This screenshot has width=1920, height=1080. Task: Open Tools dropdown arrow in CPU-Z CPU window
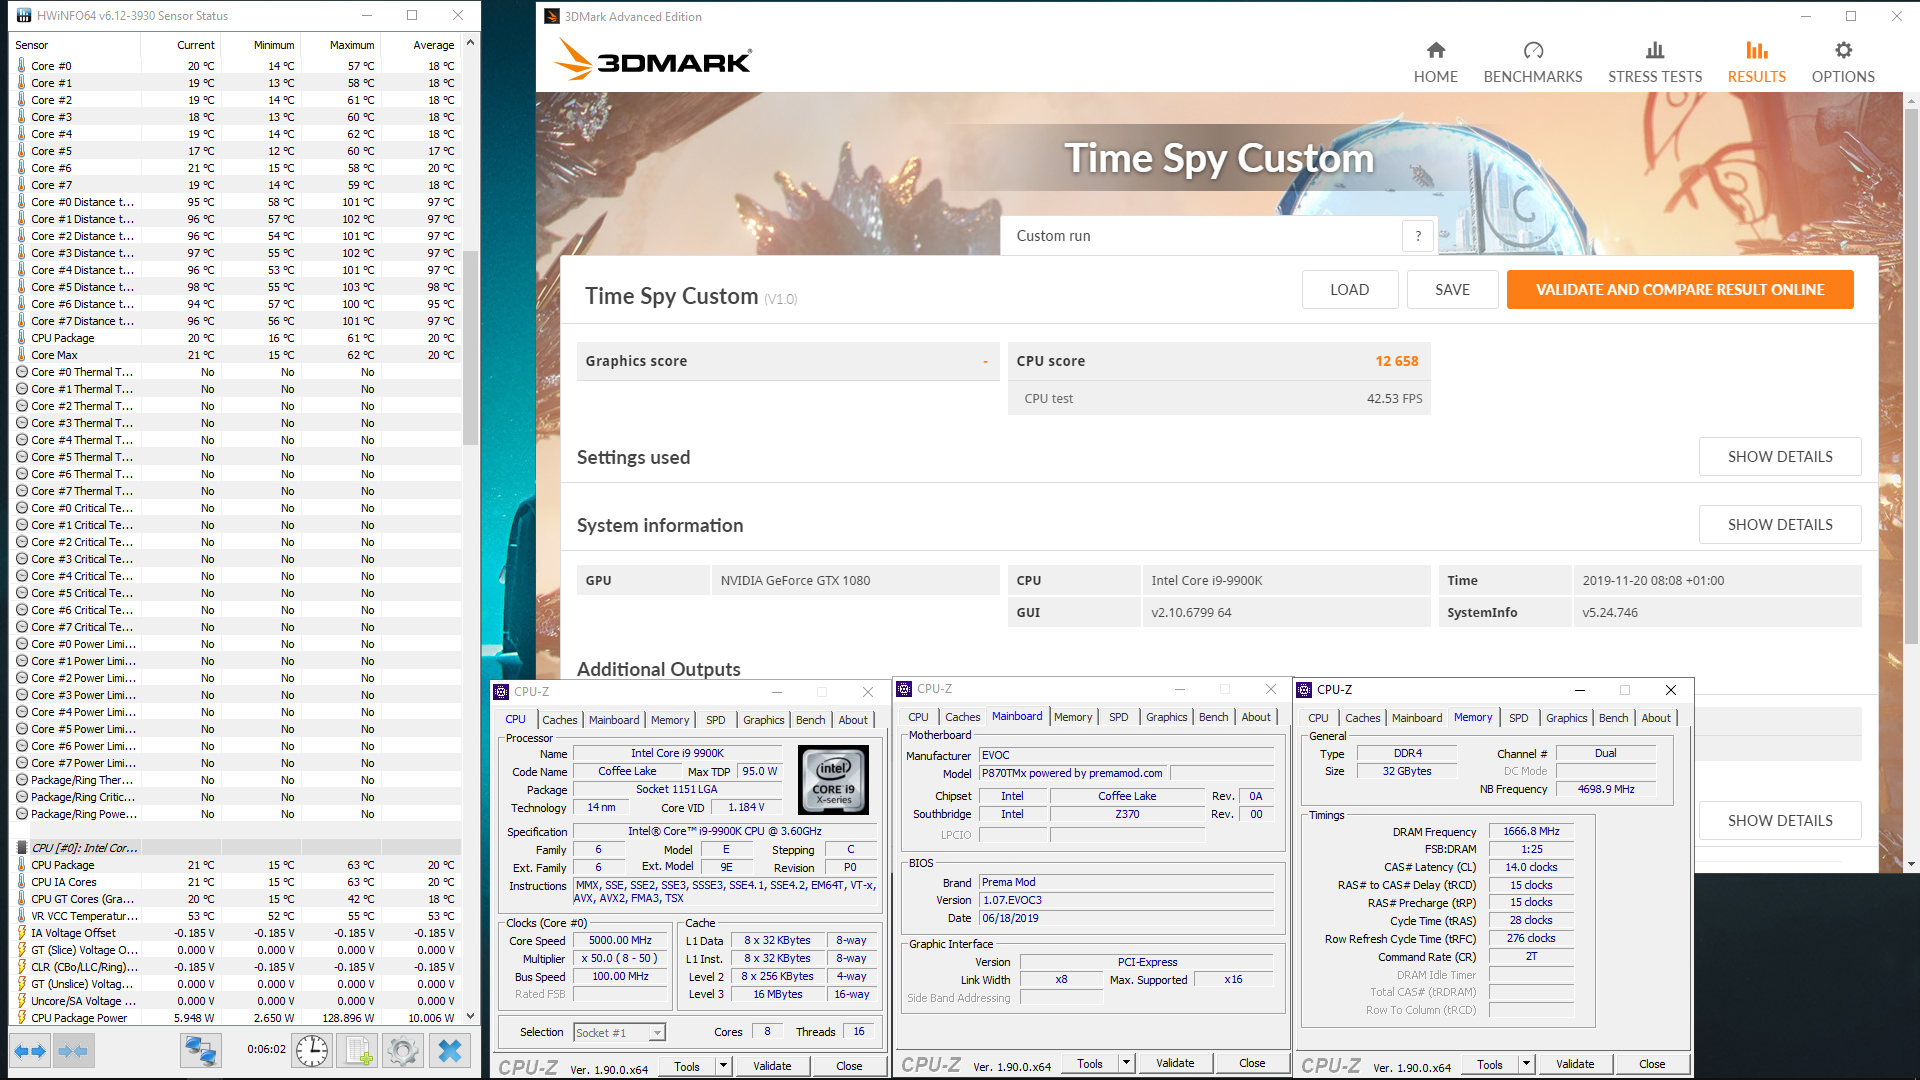point(723,1066)
